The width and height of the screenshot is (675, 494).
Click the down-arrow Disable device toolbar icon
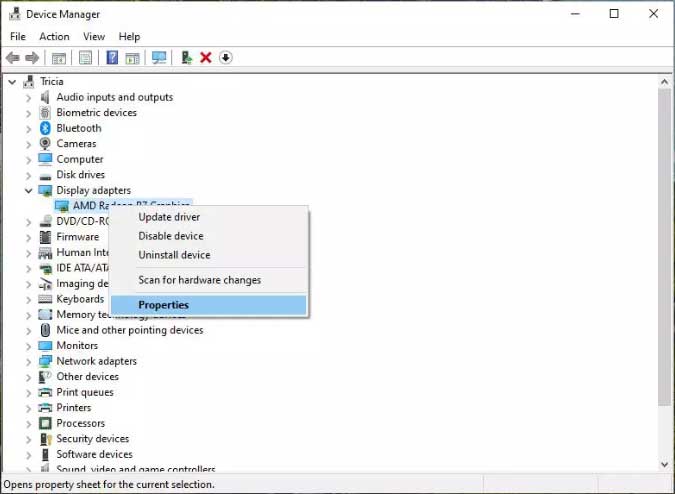[226, 57]
